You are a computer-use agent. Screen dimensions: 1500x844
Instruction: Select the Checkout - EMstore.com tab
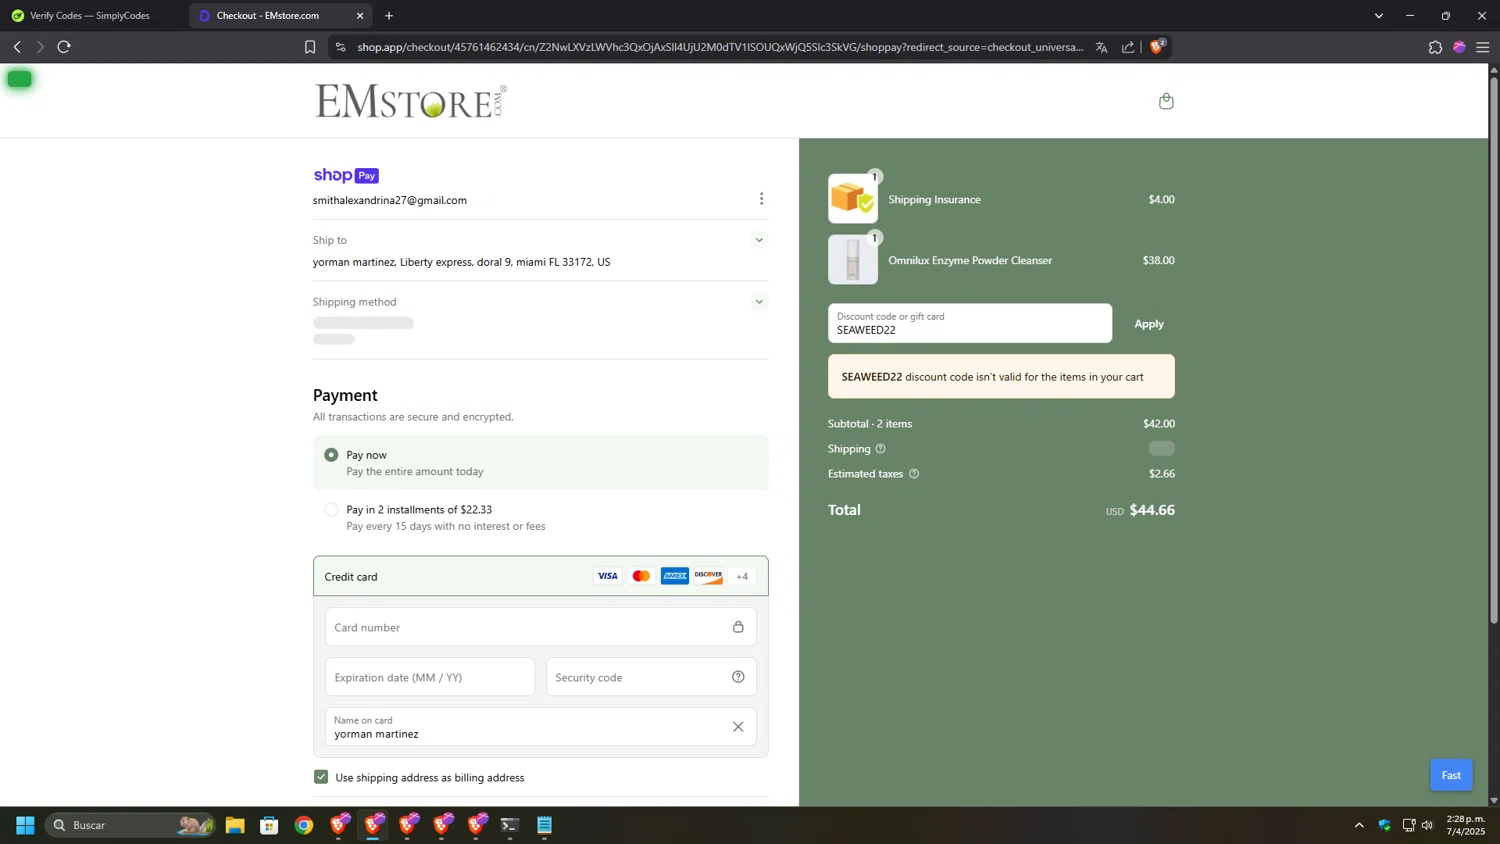point(270,16)
